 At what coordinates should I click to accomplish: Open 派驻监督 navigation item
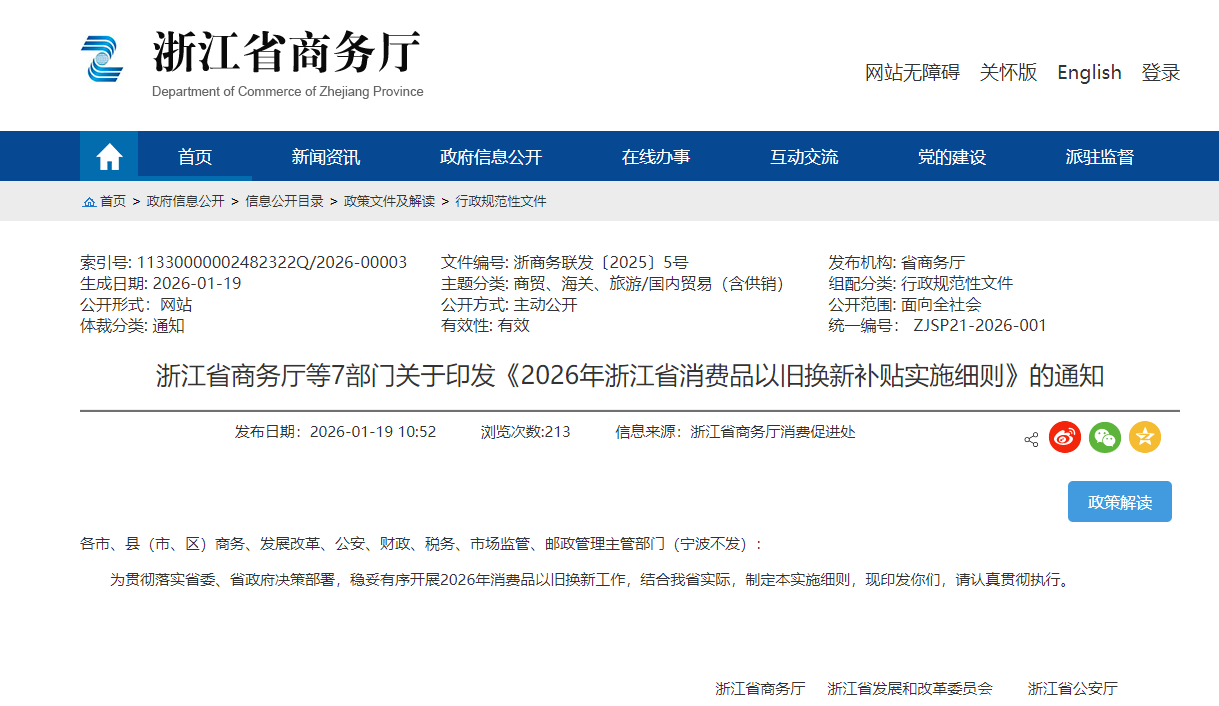1100,157
